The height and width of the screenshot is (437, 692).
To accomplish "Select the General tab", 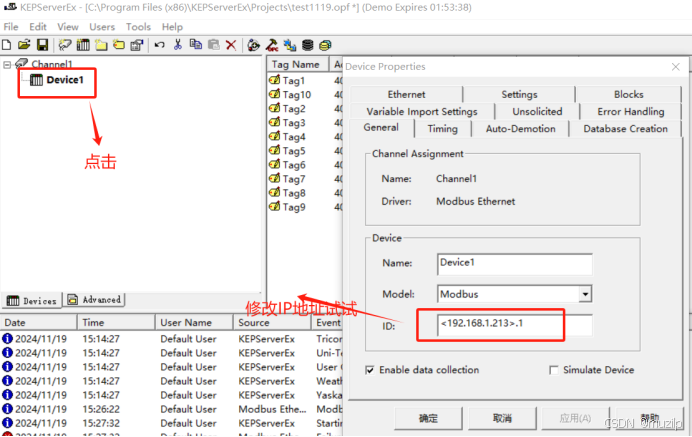I will click(x=381, y=128).
